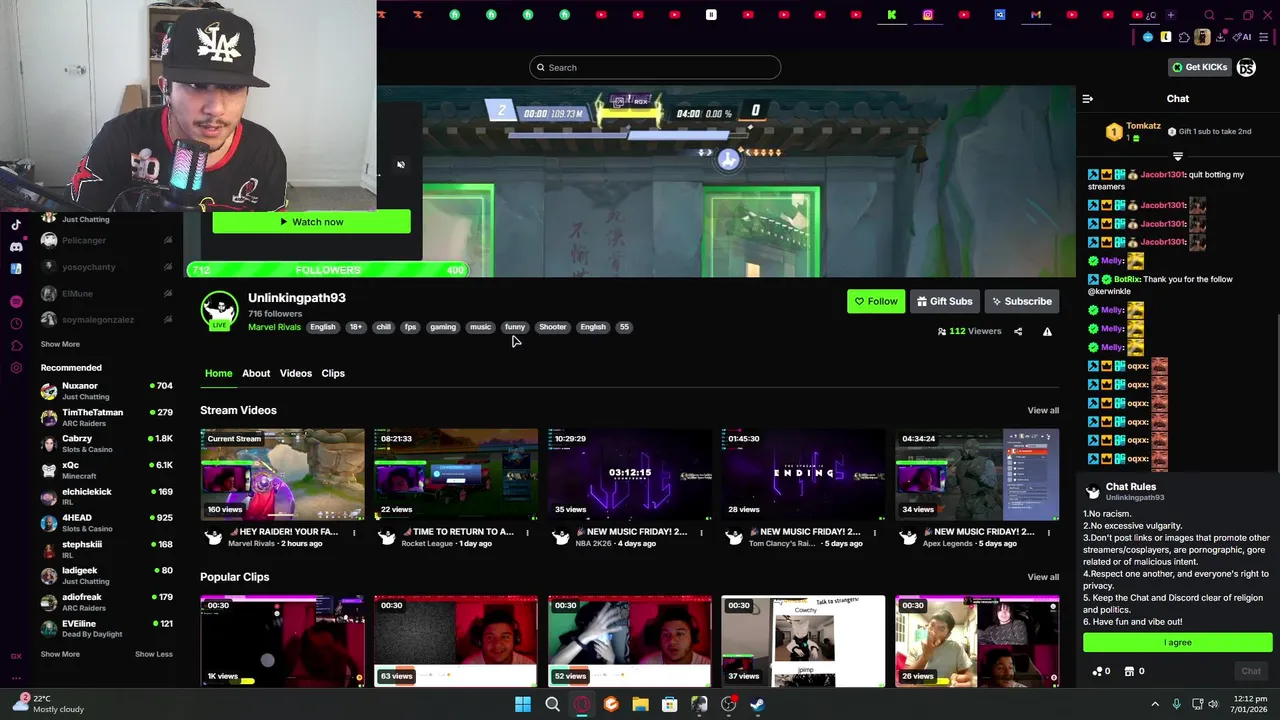Open Nuxanor in recommended channels

(106, 391)
